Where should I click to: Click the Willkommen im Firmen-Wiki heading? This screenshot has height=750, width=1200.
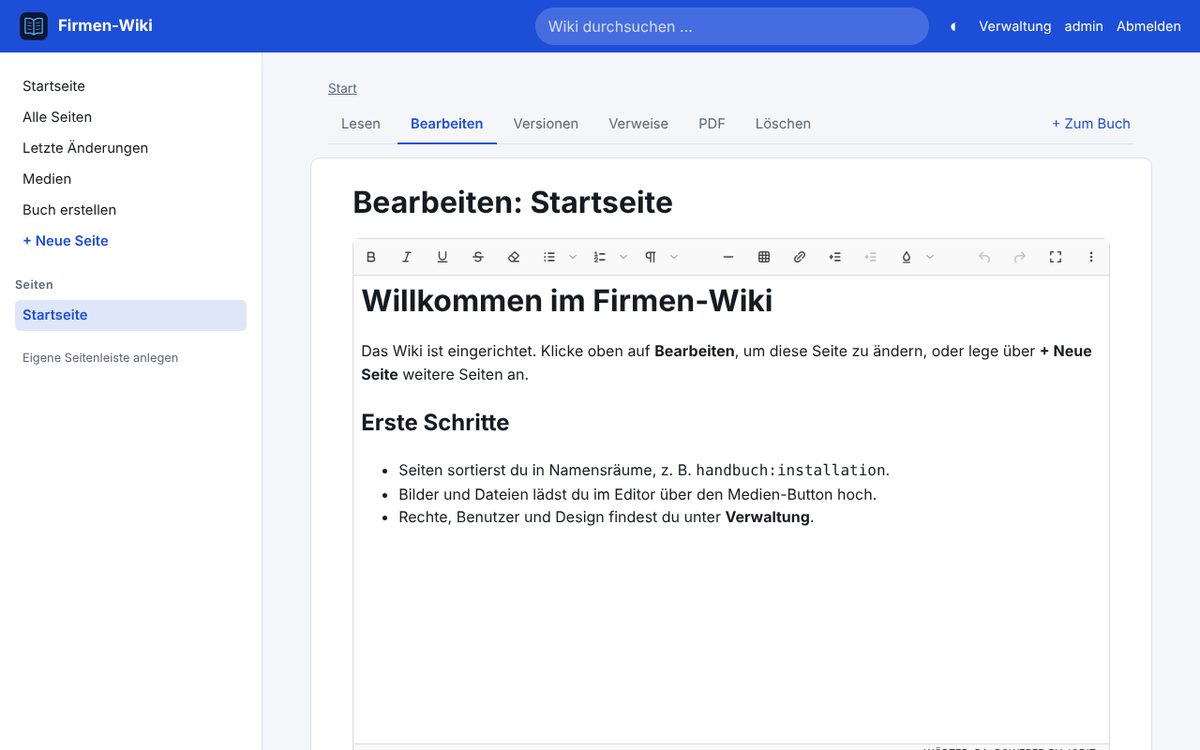click(567, 300)
